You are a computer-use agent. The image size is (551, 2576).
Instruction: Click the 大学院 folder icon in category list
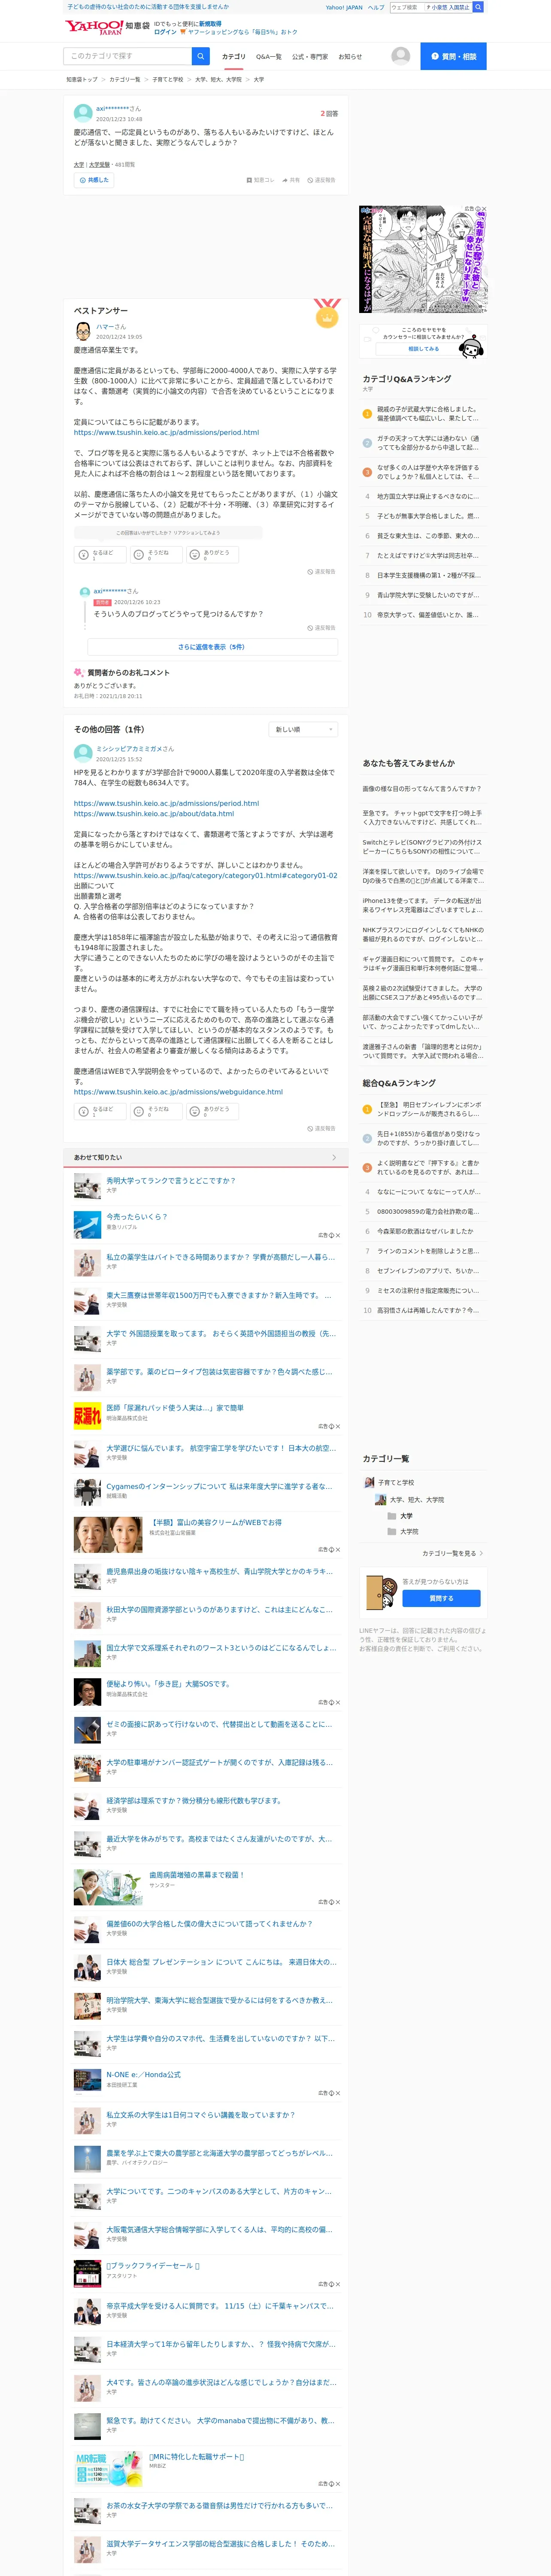(392, 1531)
